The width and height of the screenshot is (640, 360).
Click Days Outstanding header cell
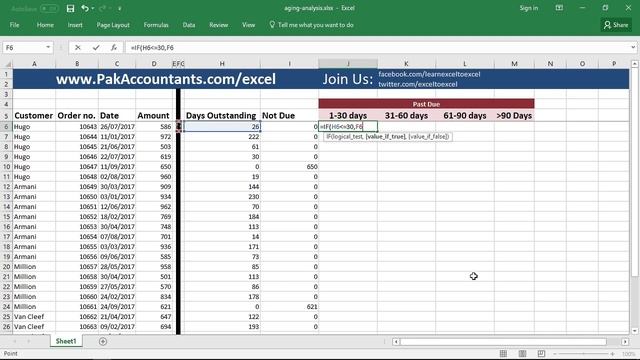221,116
